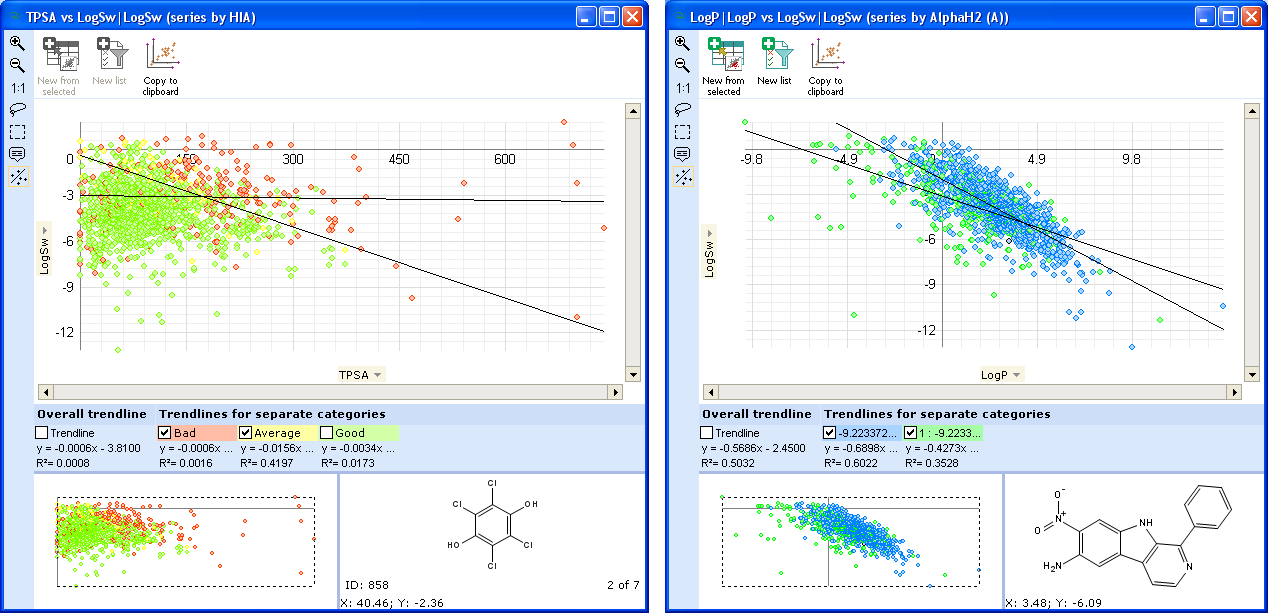Viewport: 1268px width, 613px height.
Task: Create new list in LogP window
Action: pyautogui.click(x=774, y=61)
